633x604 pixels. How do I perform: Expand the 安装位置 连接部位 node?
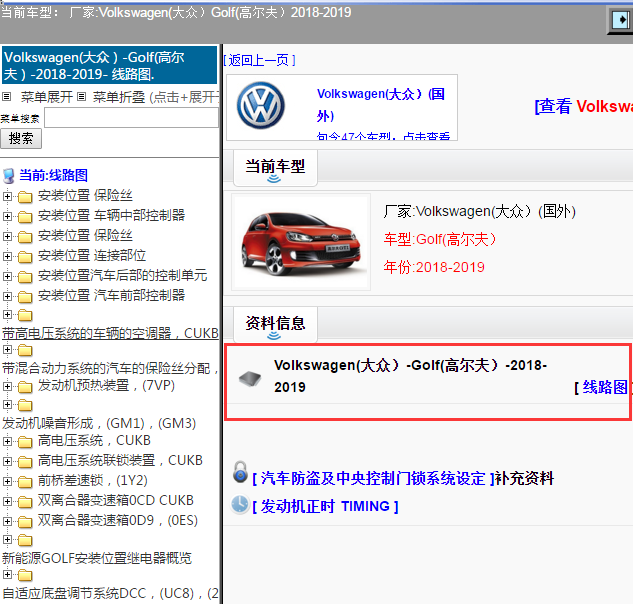(x=7, y=256)
